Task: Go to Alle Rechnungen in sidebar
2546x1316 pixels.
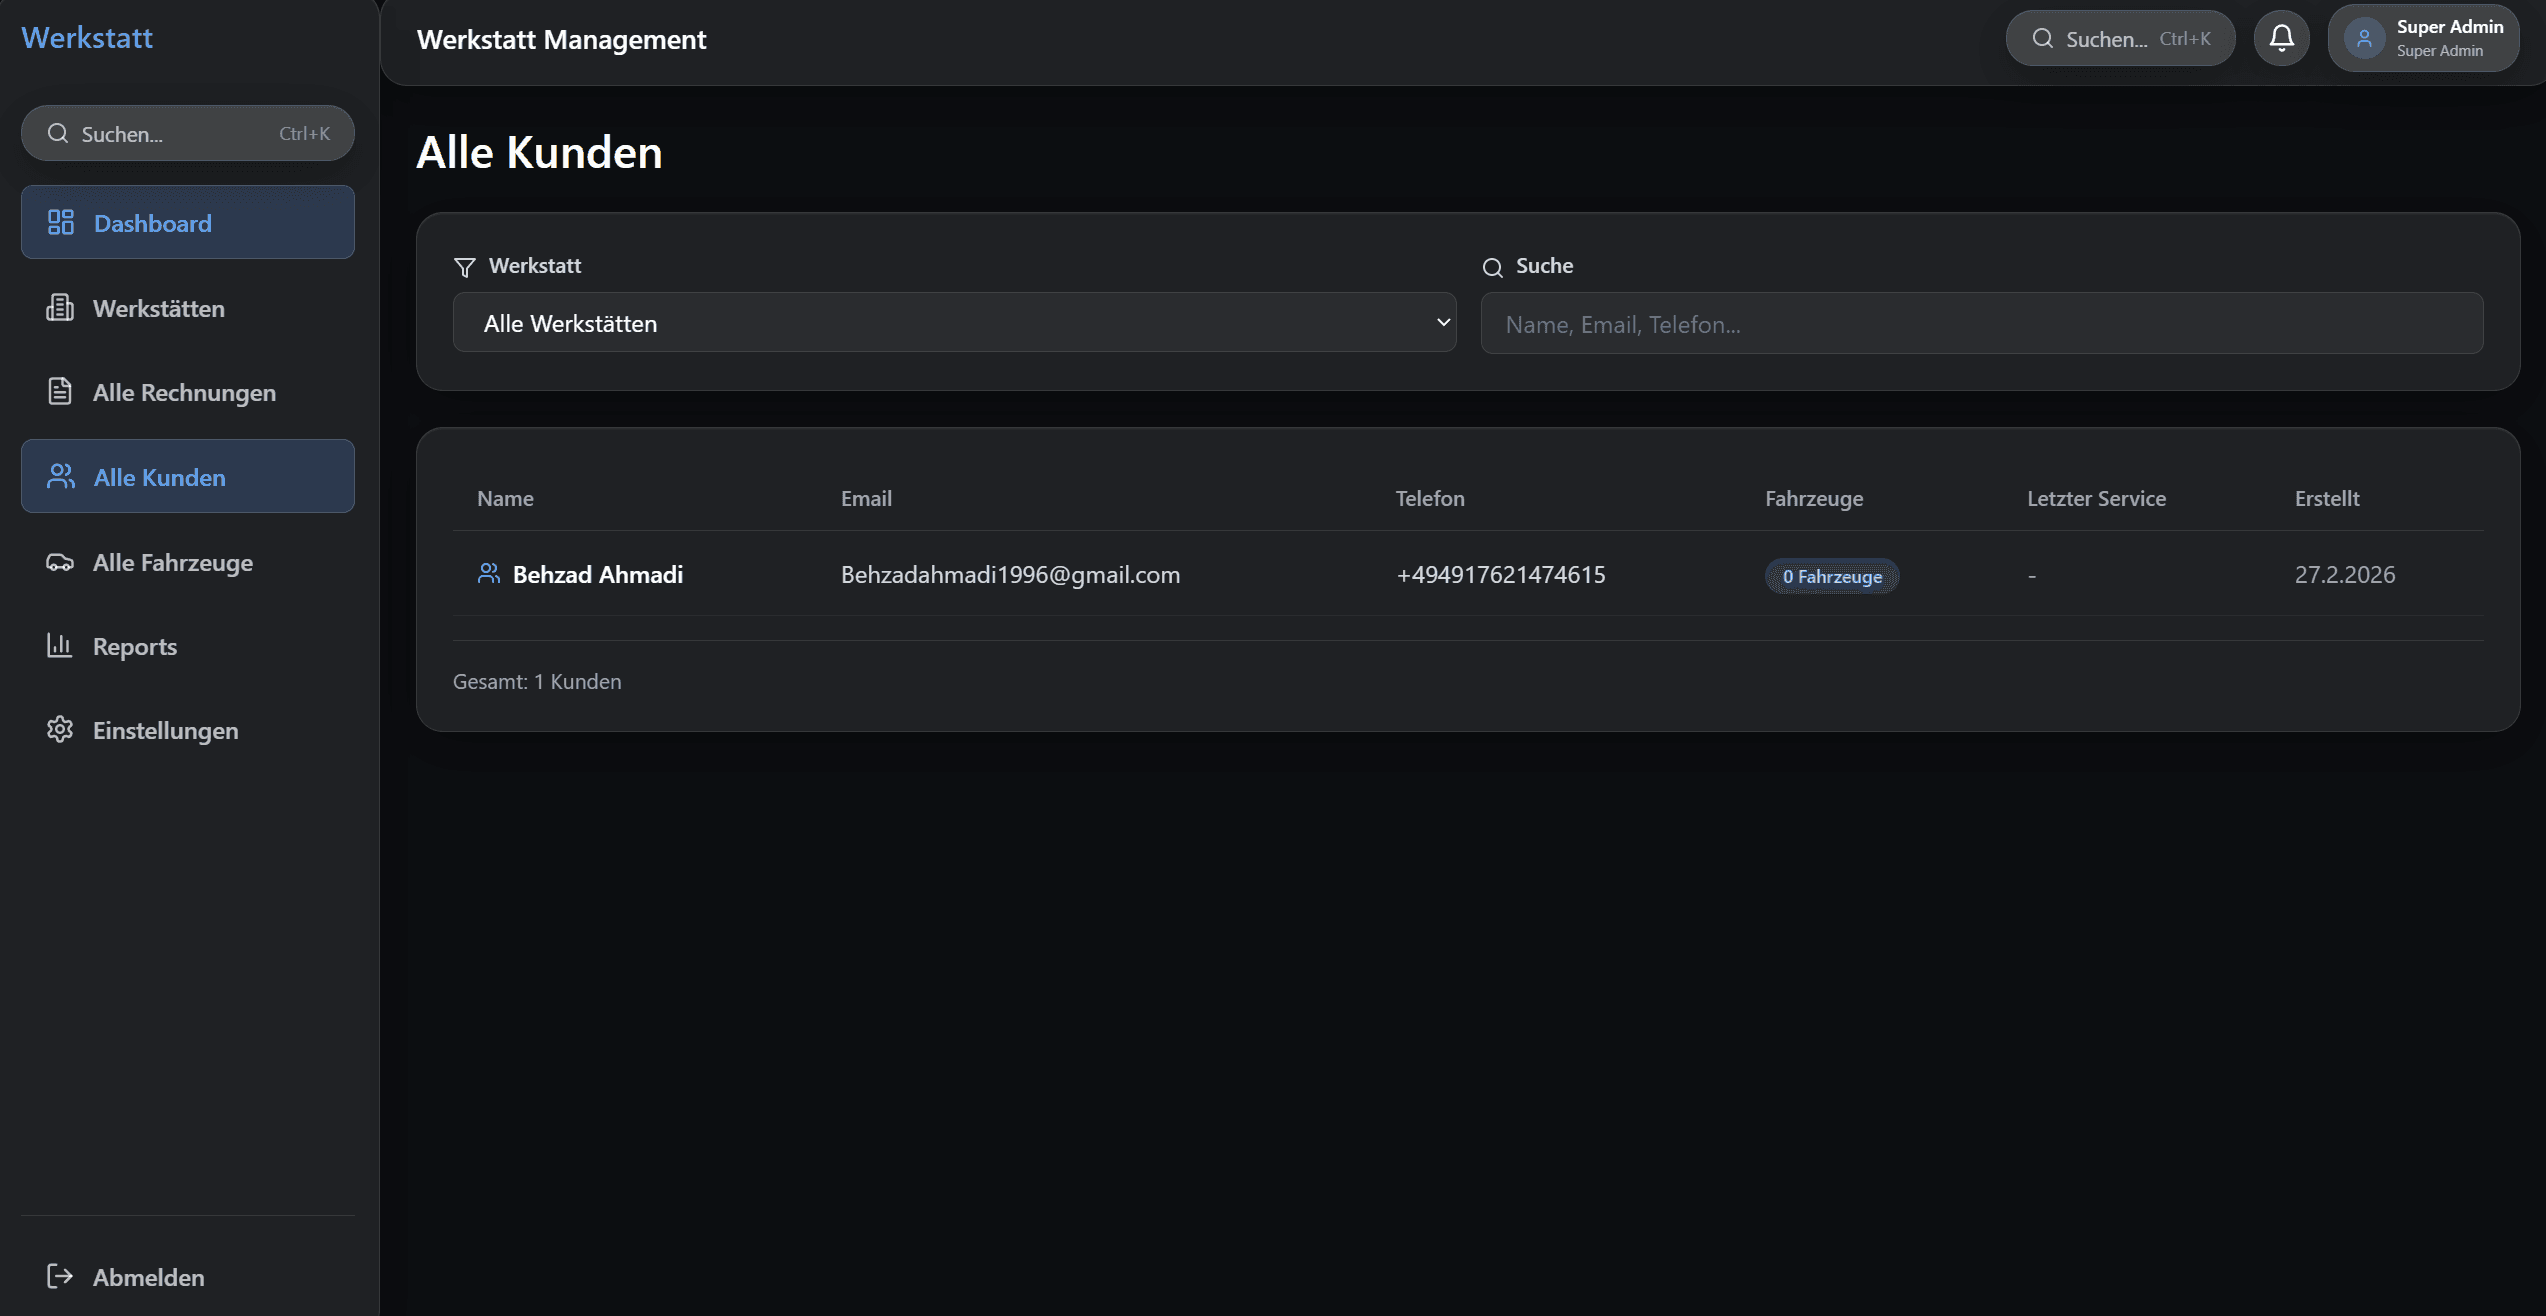Action: (184, 392)
